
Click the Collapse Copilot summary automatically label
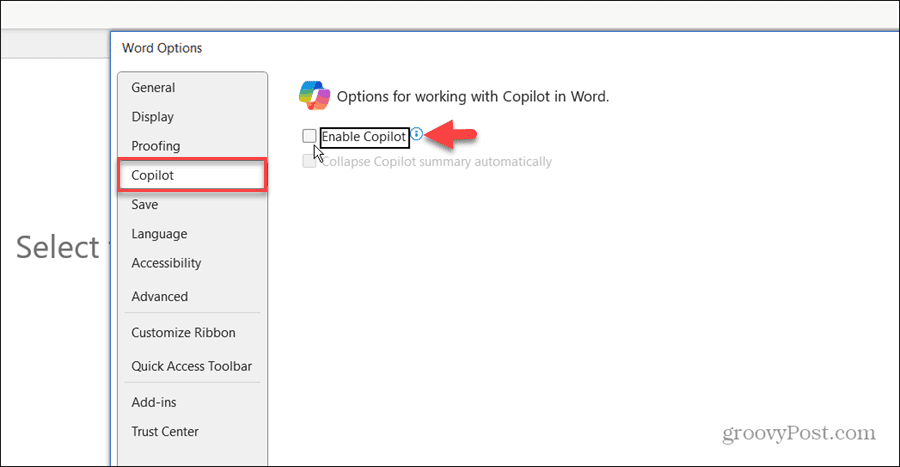click(x=437, y=162)
